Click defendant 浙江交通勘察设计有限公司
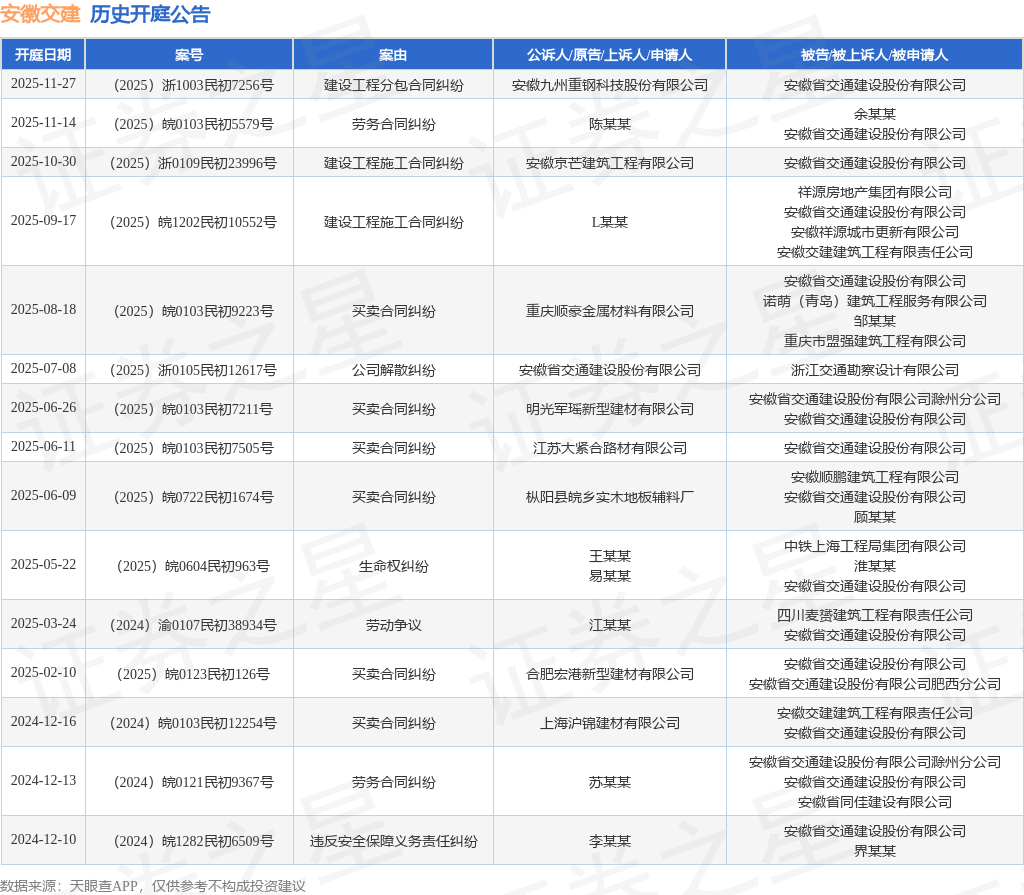Screen dimensions: 1024x895 point(874,370)
